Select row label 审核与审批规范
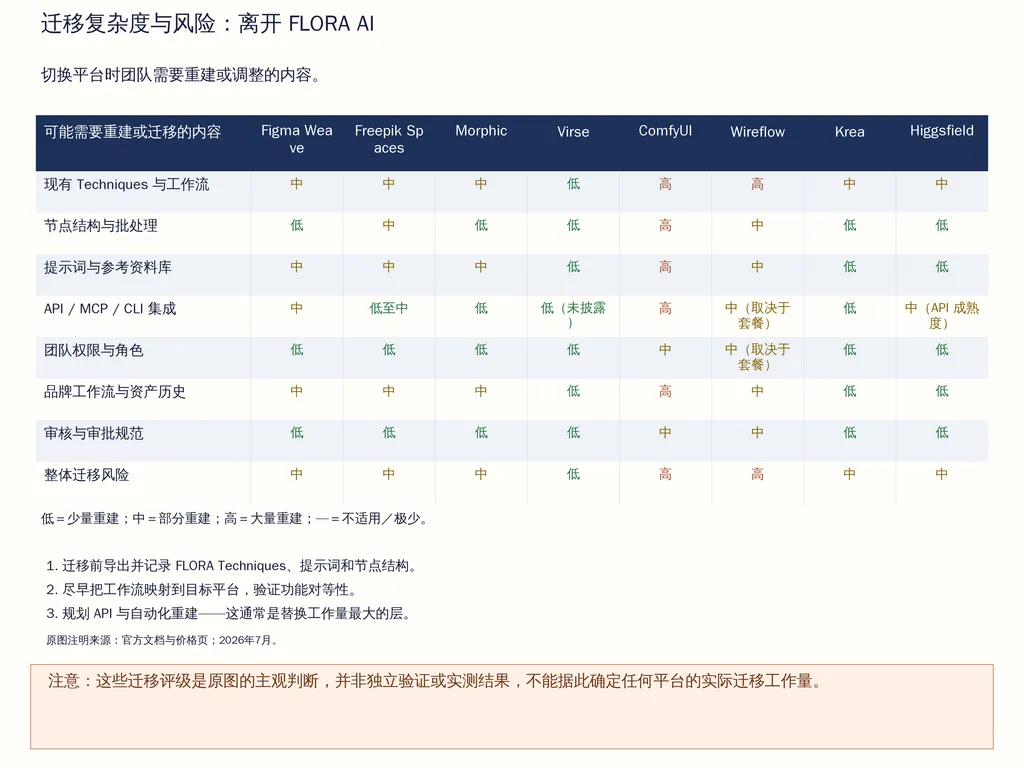This screenshot has height=768, width=1024. (93, 434)
